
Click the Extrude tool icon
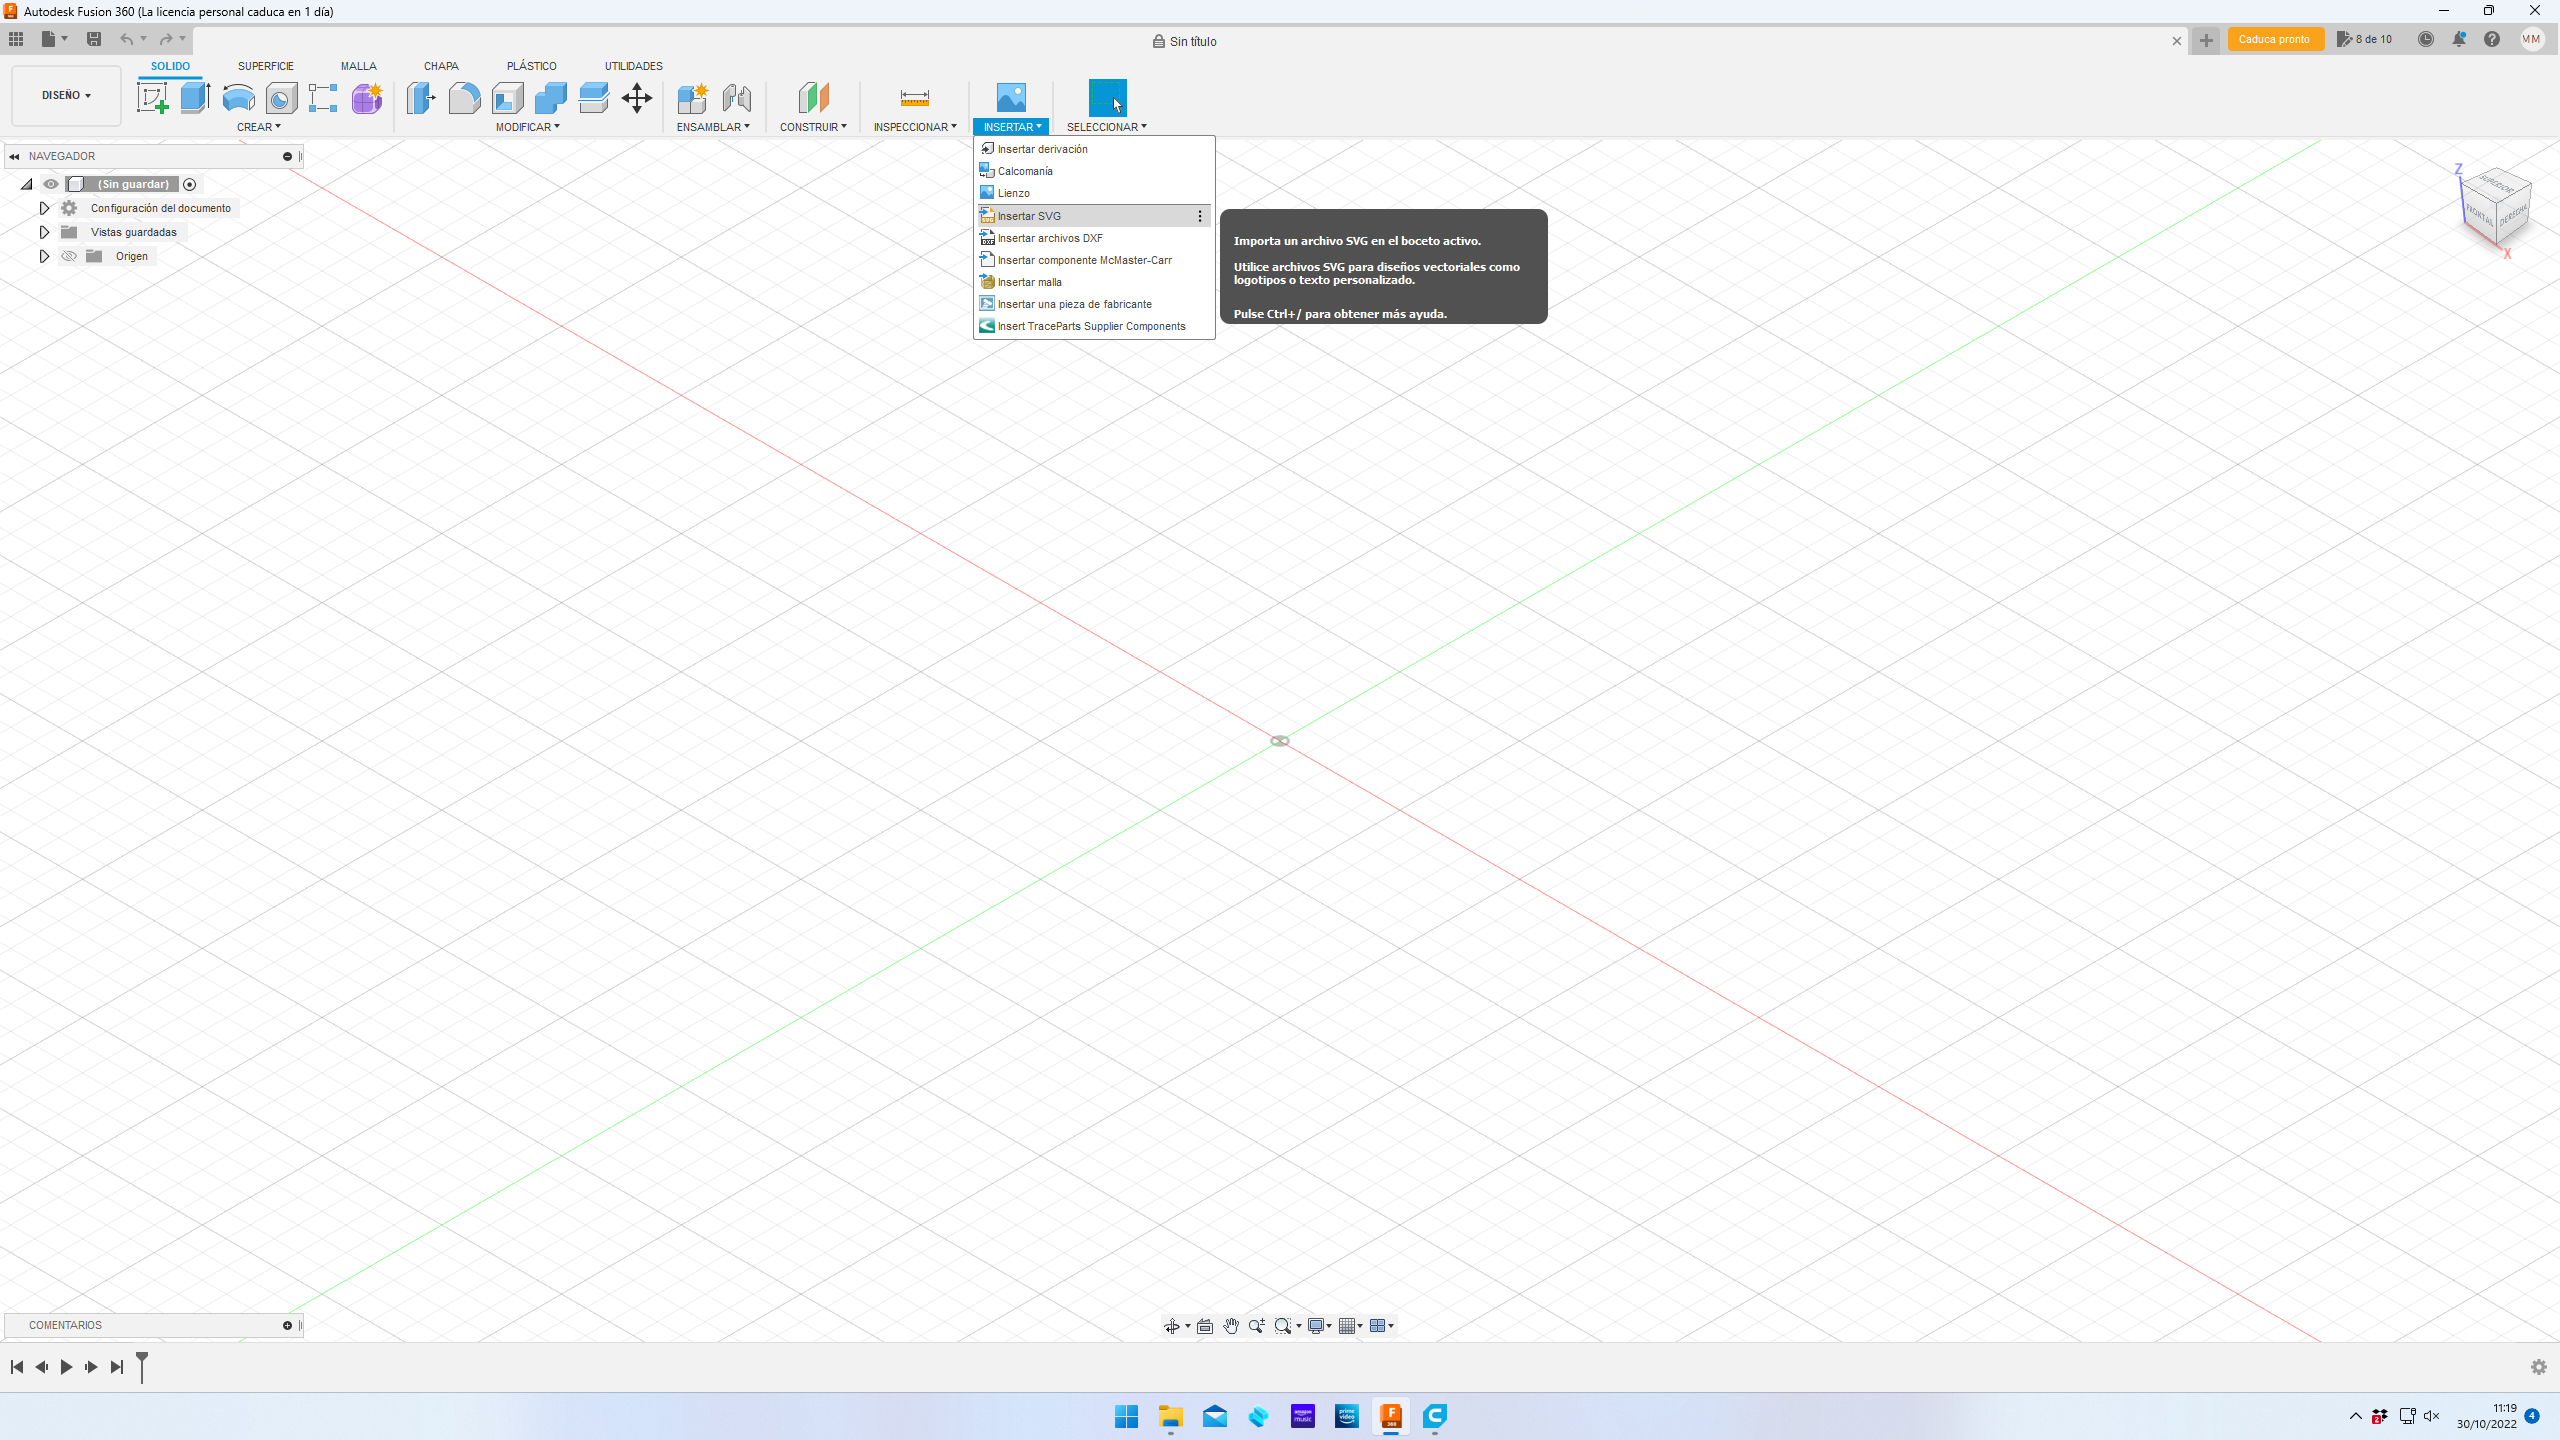pos(195,98)
